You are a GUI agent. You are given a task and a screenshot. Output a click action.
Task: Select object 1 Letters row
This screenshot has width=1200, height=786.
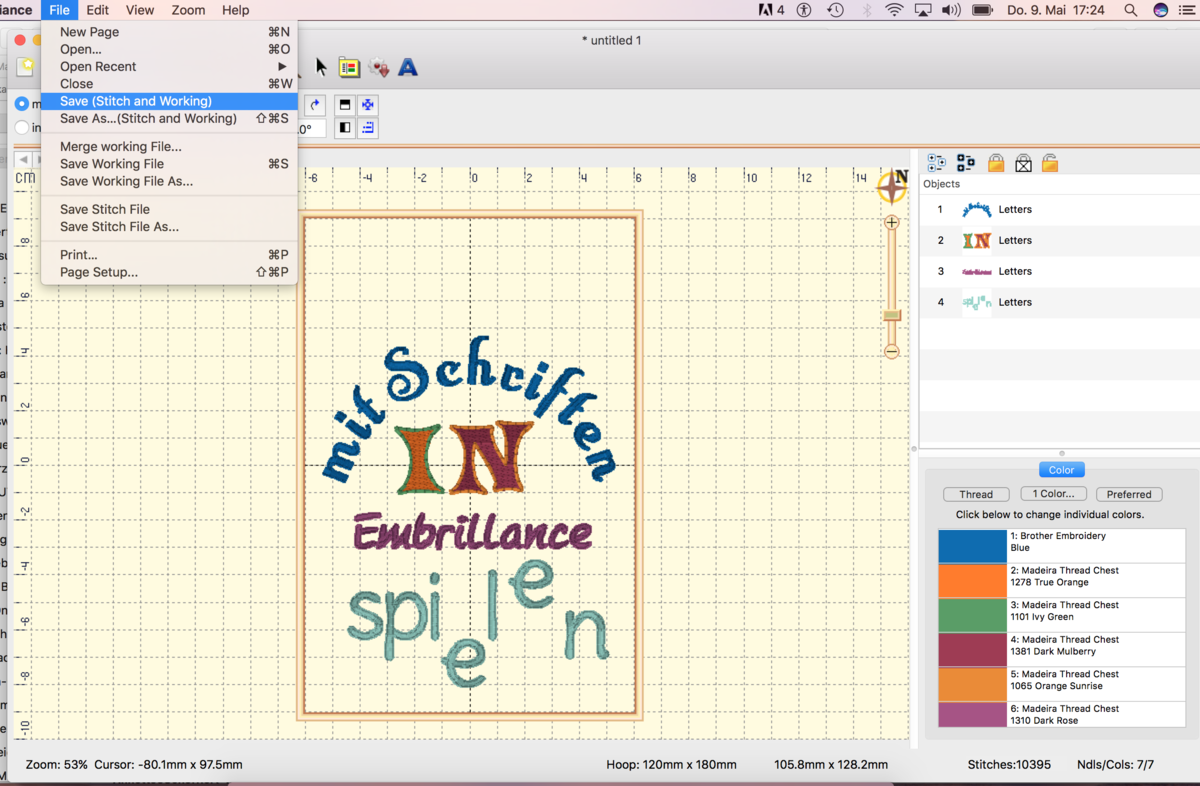[x=1060, y=210]
